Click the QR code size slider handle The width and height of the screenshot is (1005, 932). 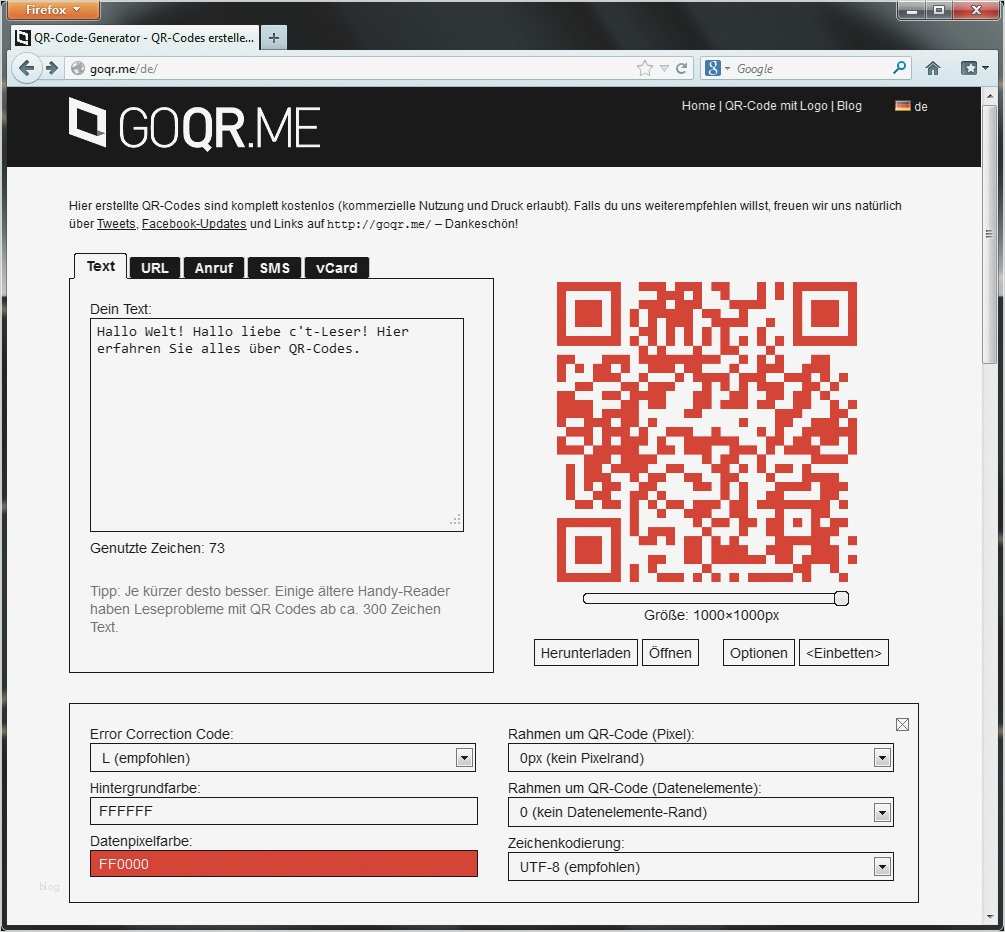(x=842, y=598)
